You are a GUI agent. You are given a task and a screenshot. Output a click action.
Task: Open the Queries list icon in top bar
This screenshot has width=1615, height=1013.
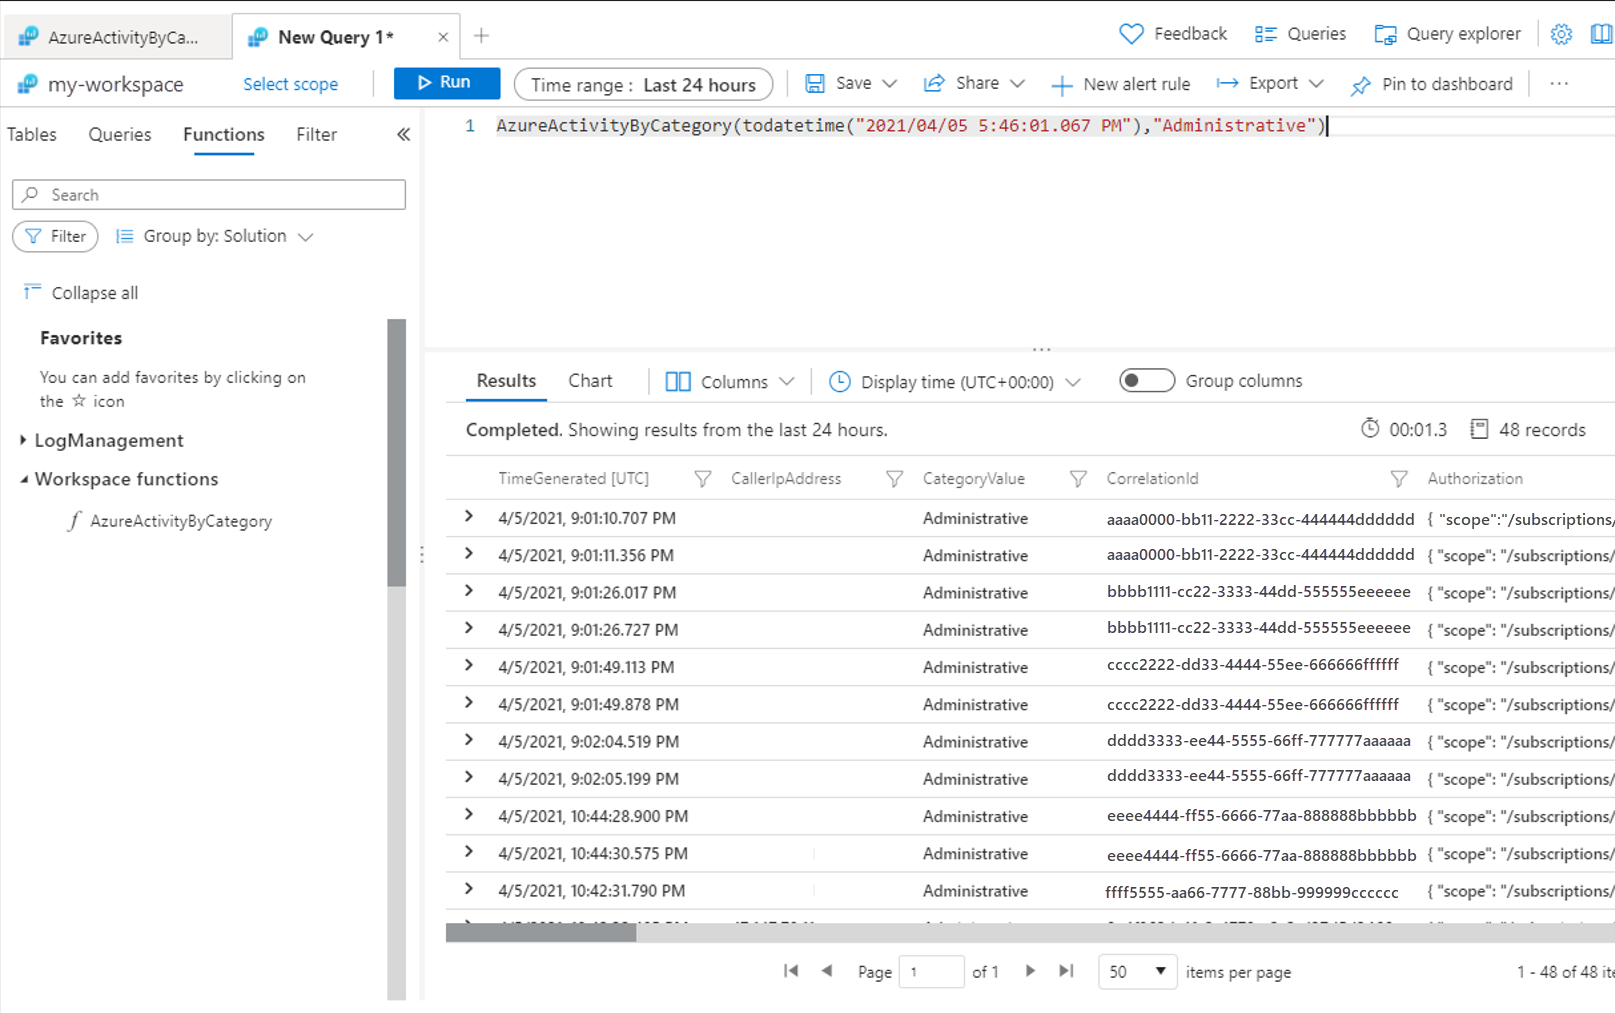point(1266,34)
